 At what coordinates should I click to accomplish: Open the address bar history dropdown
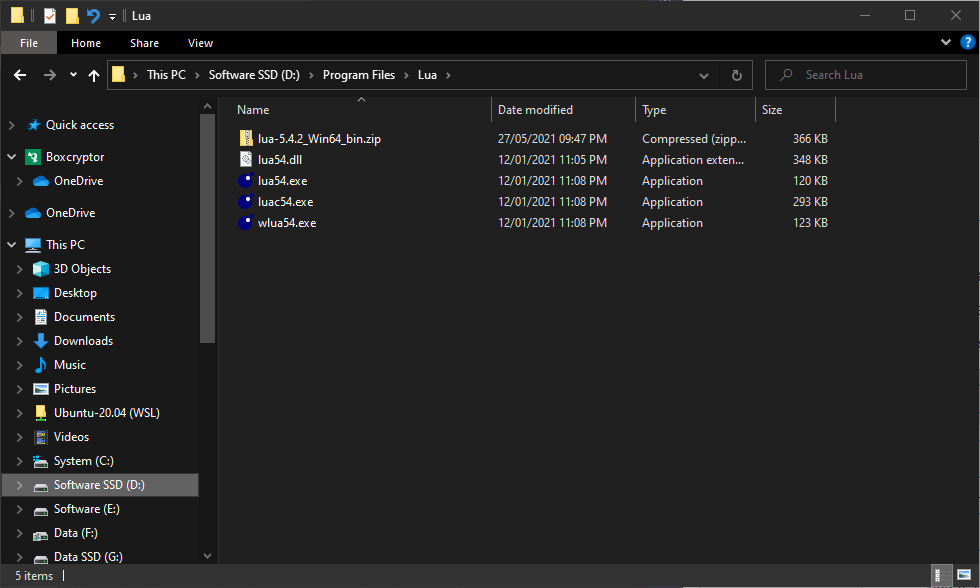tap(704, 76)
